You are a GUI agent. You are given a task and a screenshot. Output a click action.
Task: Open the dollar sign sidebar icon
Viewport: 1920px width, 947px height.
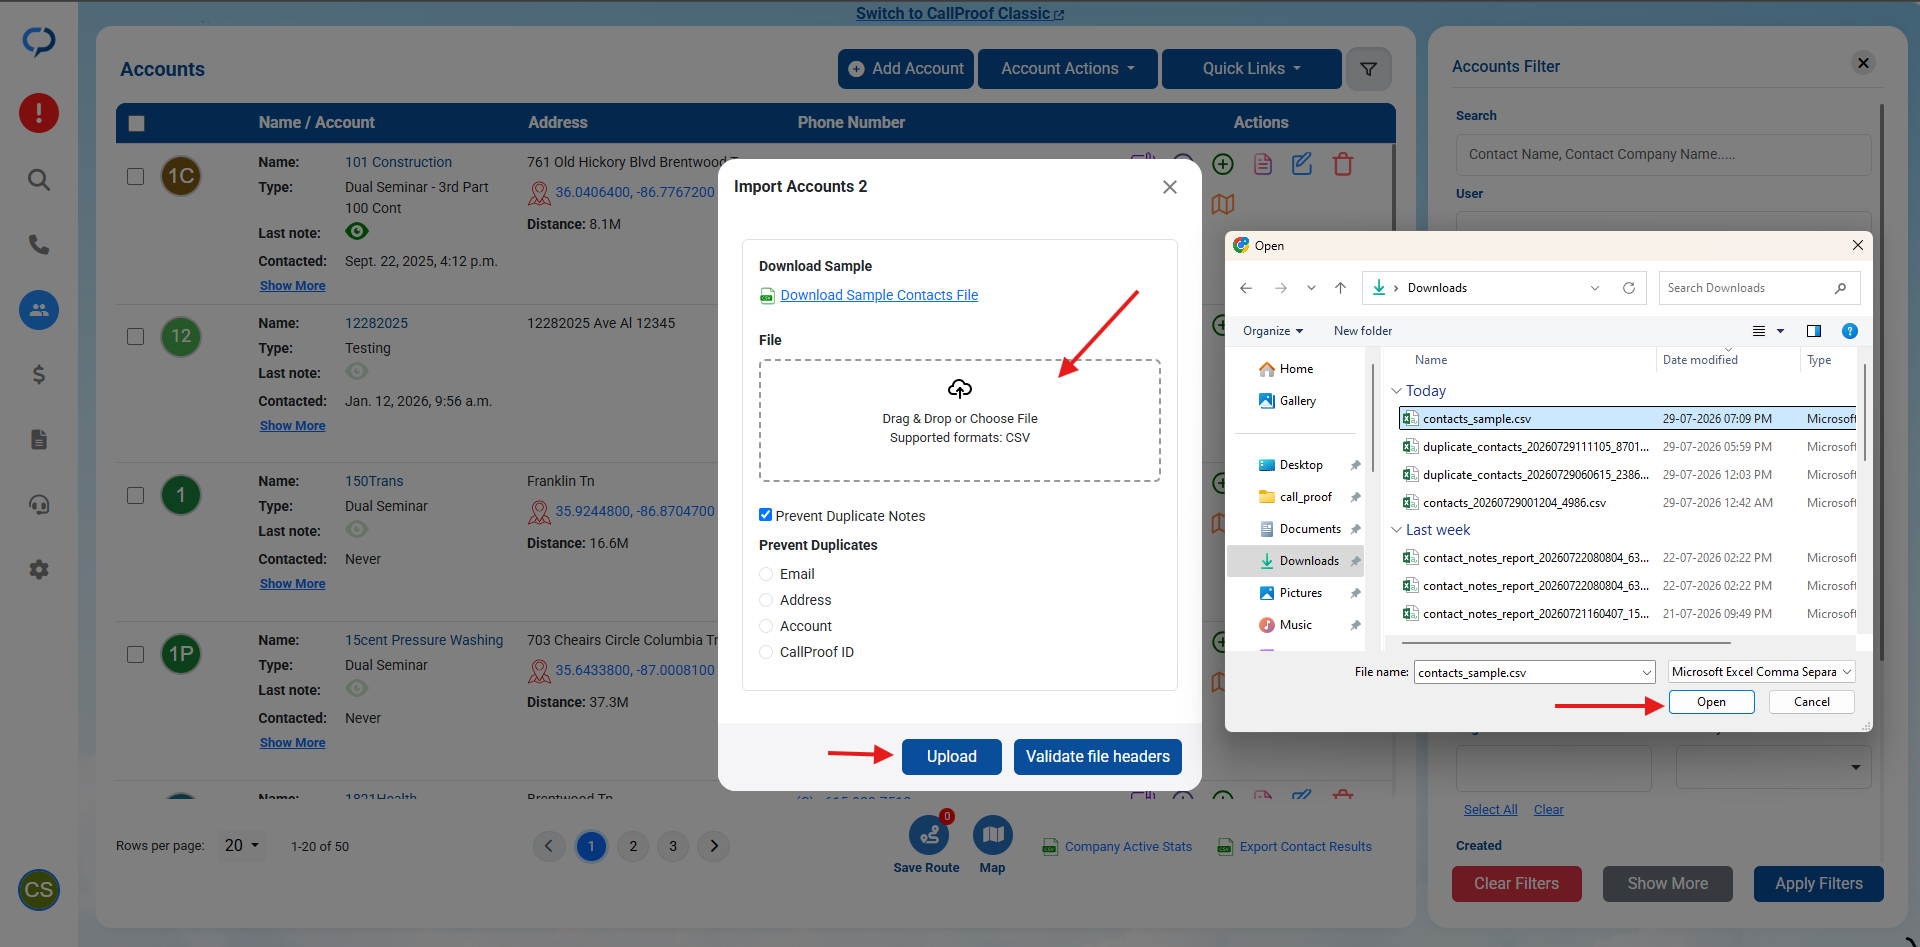click(39, 374)
